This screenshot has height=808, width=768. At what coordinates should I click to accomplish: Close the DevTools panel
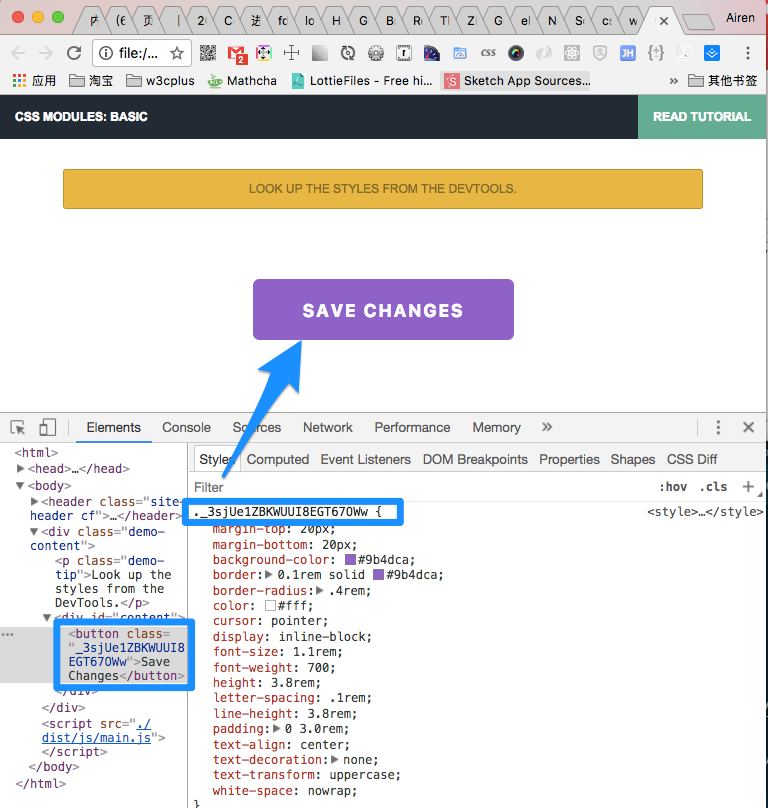click(748, 427)
